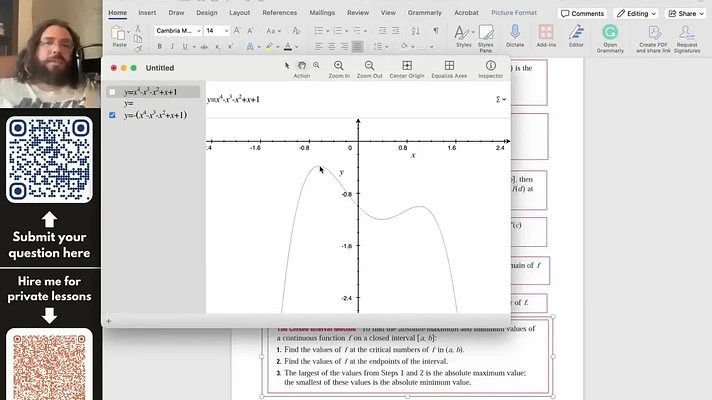Image resolution: width=712 pixels, height=400 pixels.
Task: Click the Dictate microphone icon
Action: (x=515, y=36)
